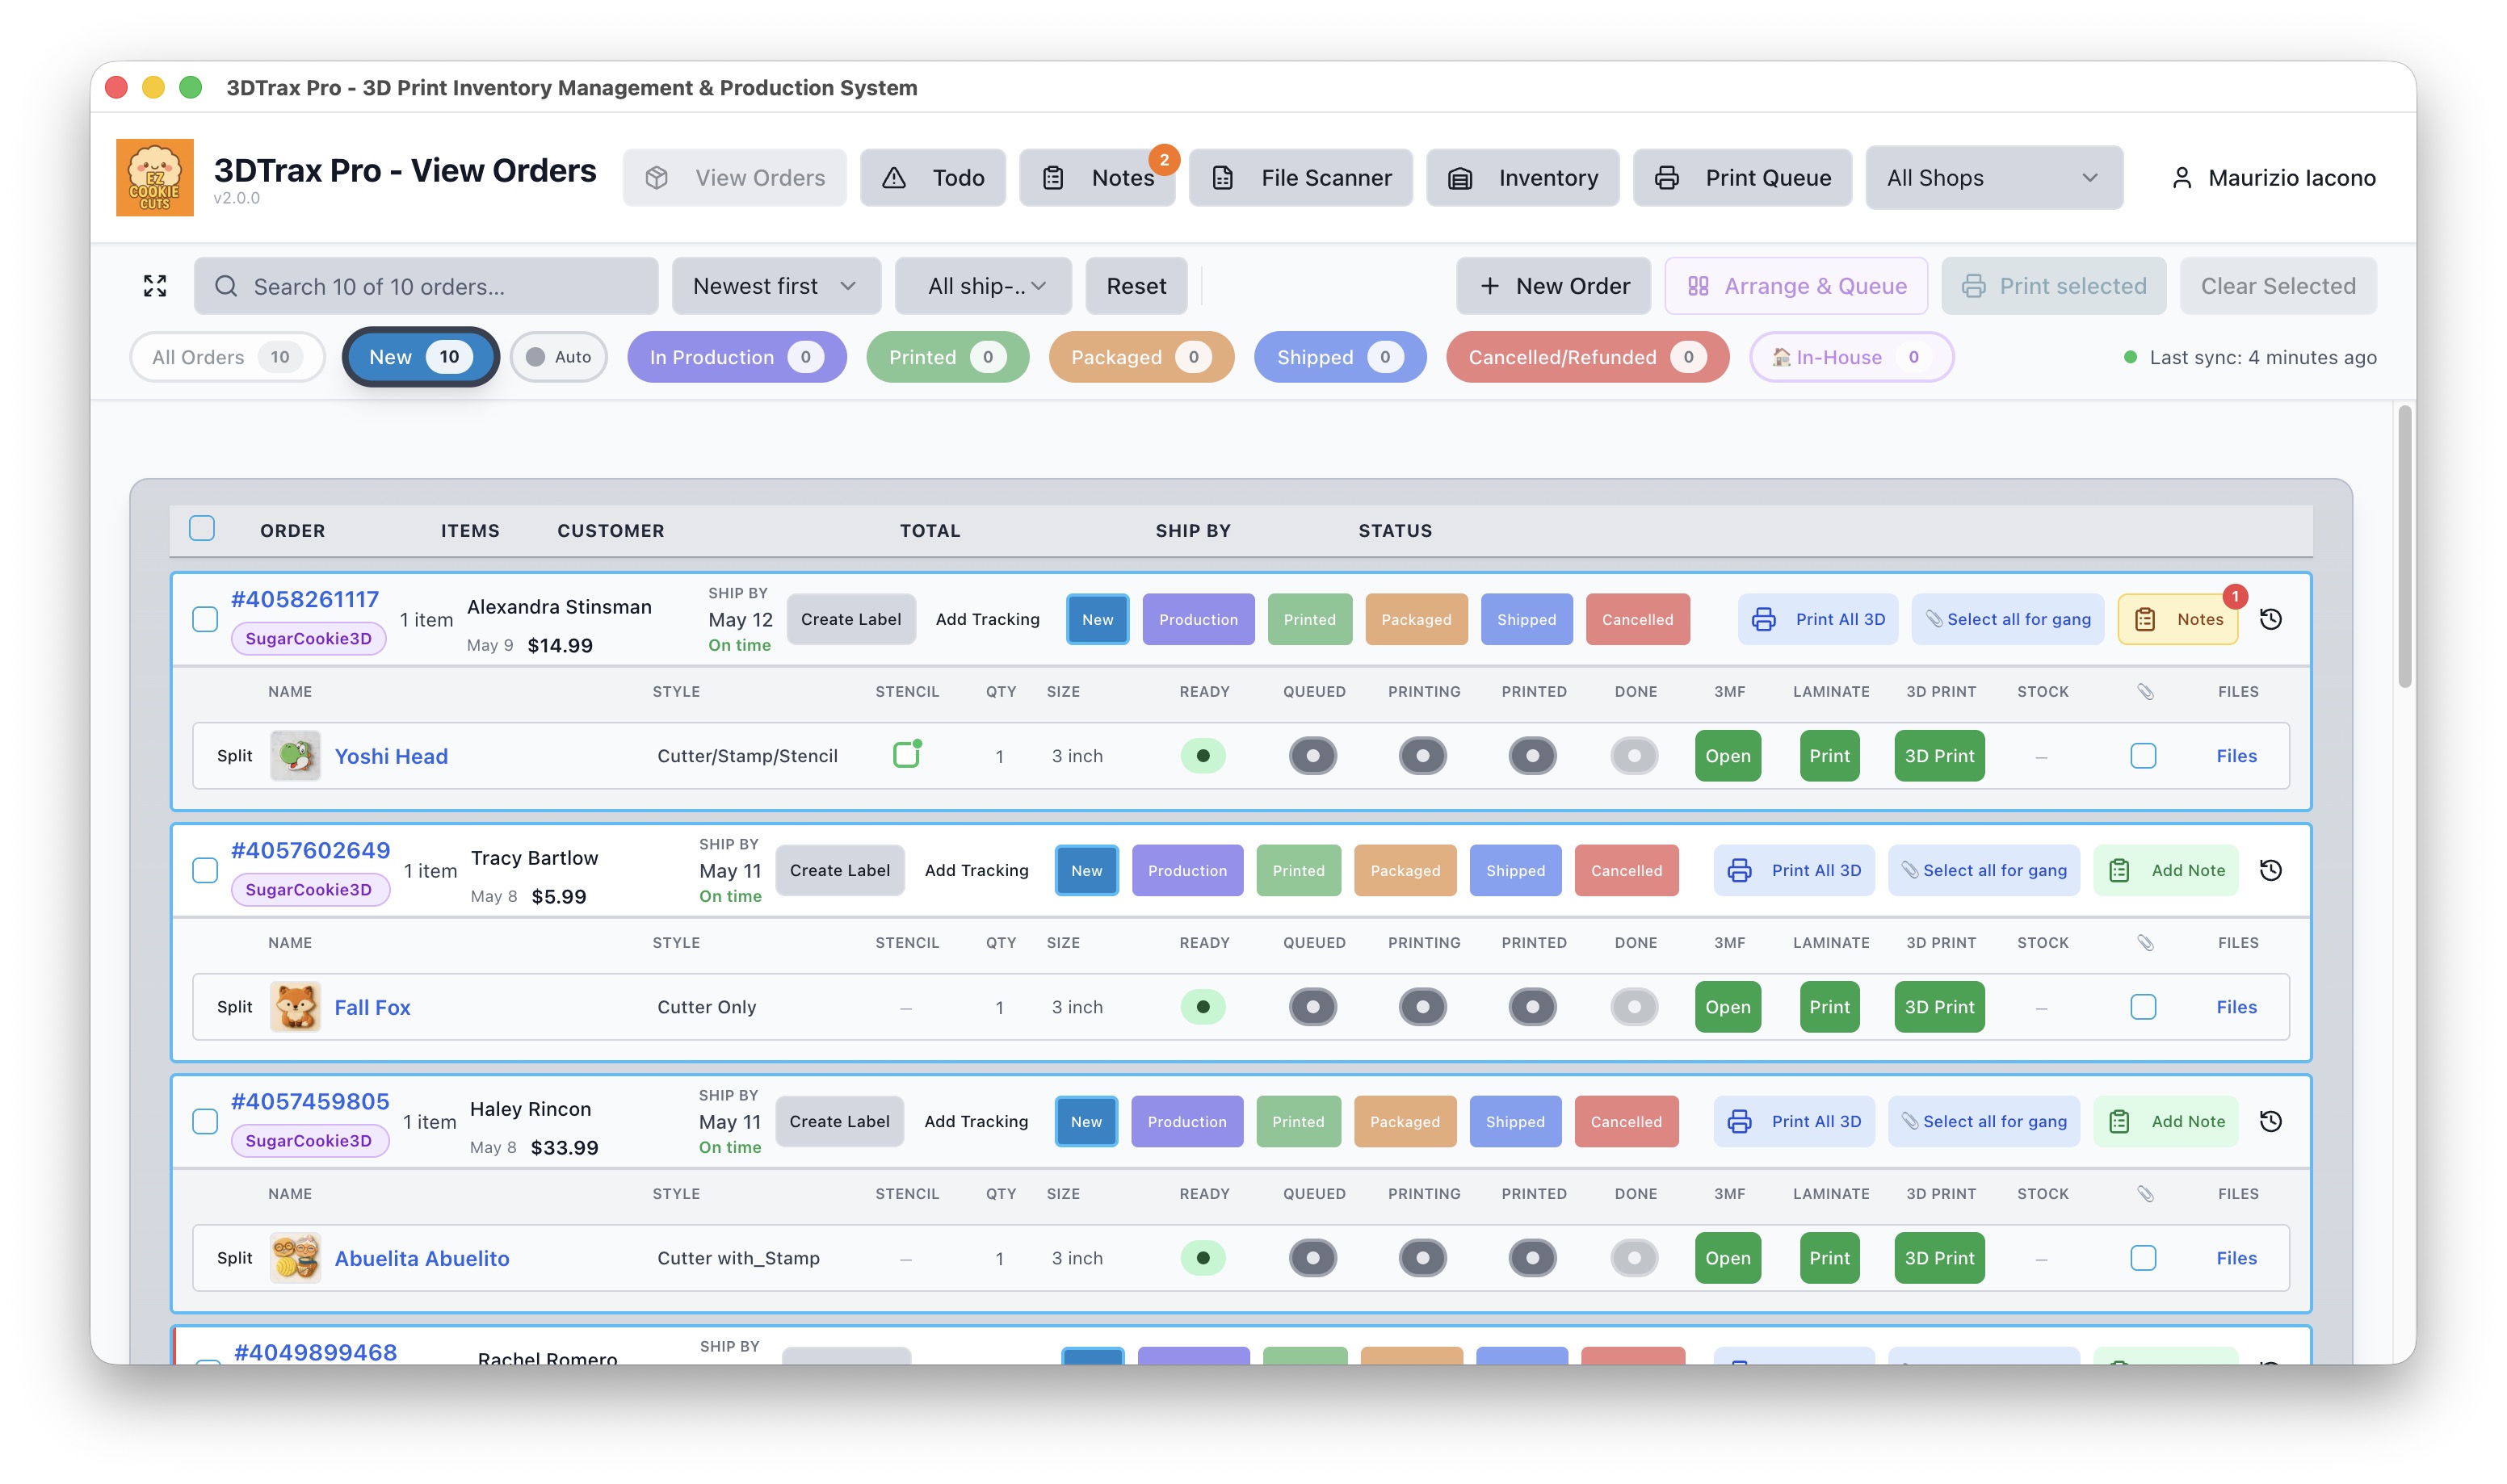This screenshot has height=1484, width=2507.
Task: Click the fullscreen expand icon
Action: coord(155,286)
